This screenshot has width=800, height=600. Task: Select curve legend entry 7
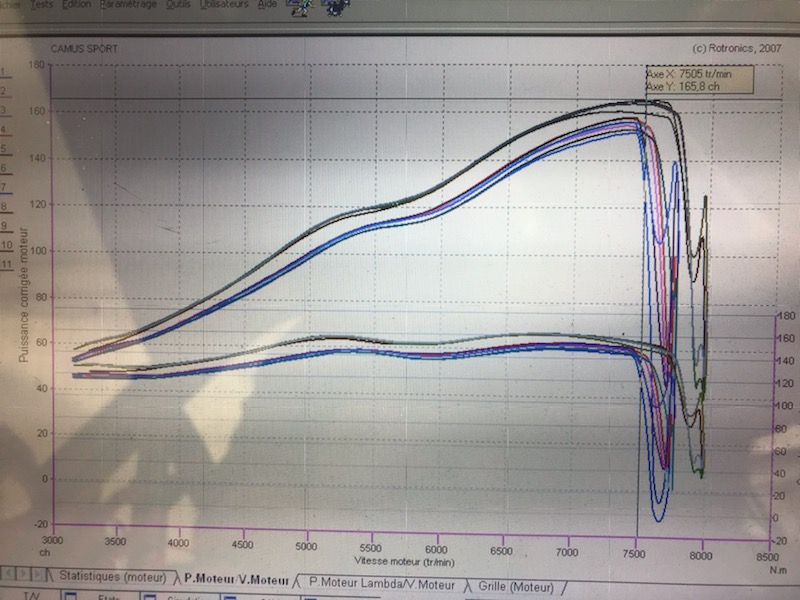click(x=4, y=187)
